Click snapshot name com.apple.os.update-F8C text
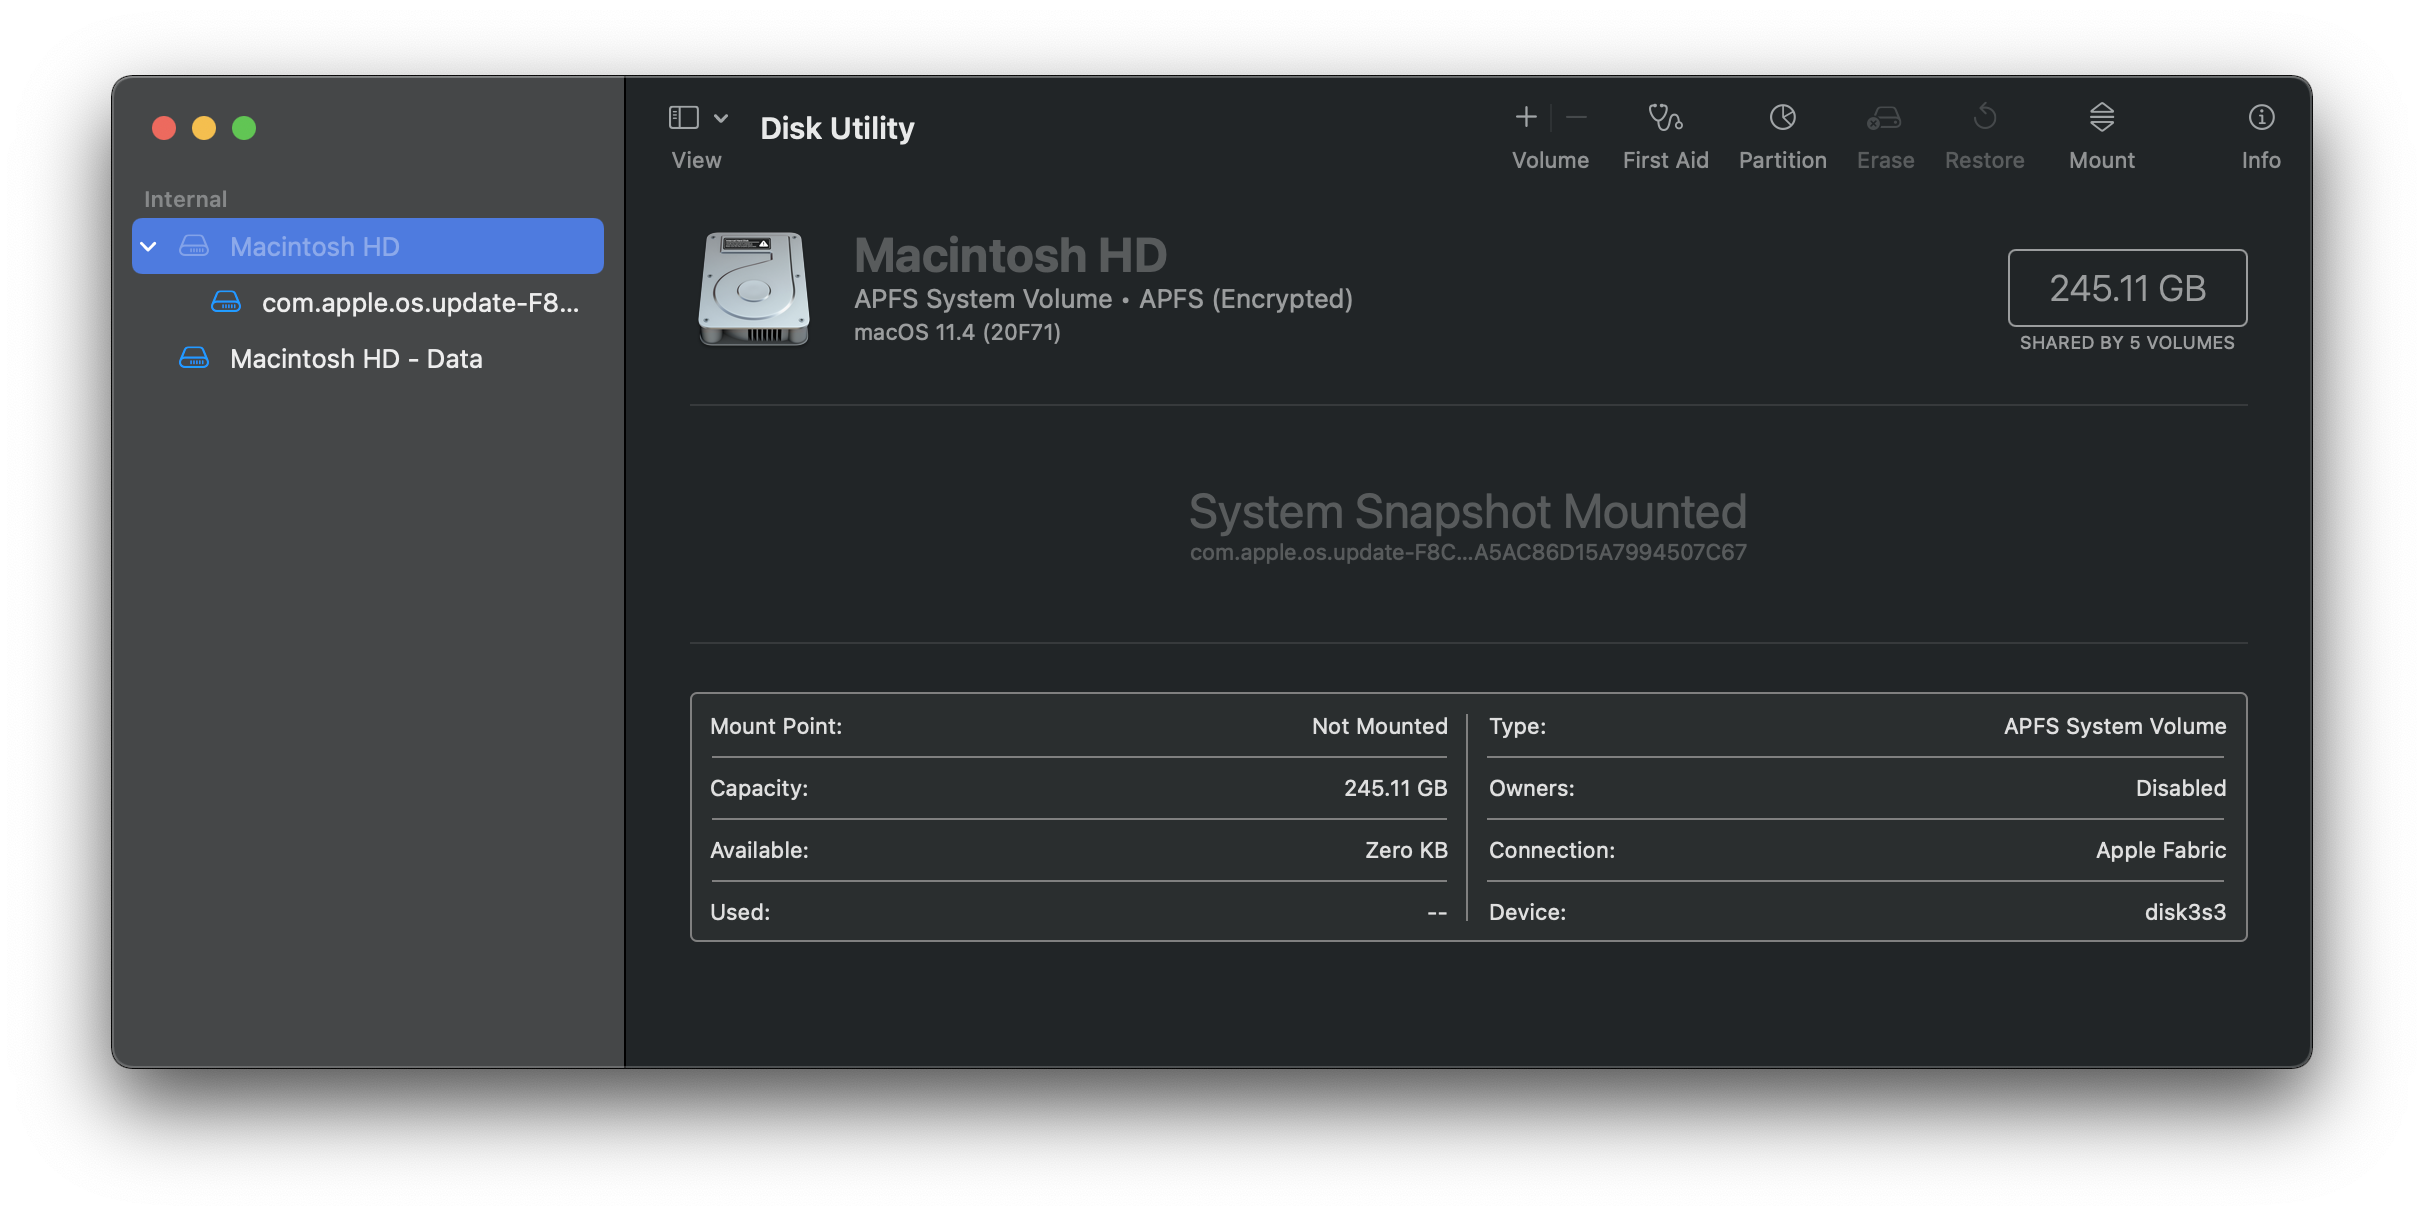Image resolution: width=2424 pixels, height=1216 pixels. [x=1468, y=552]
